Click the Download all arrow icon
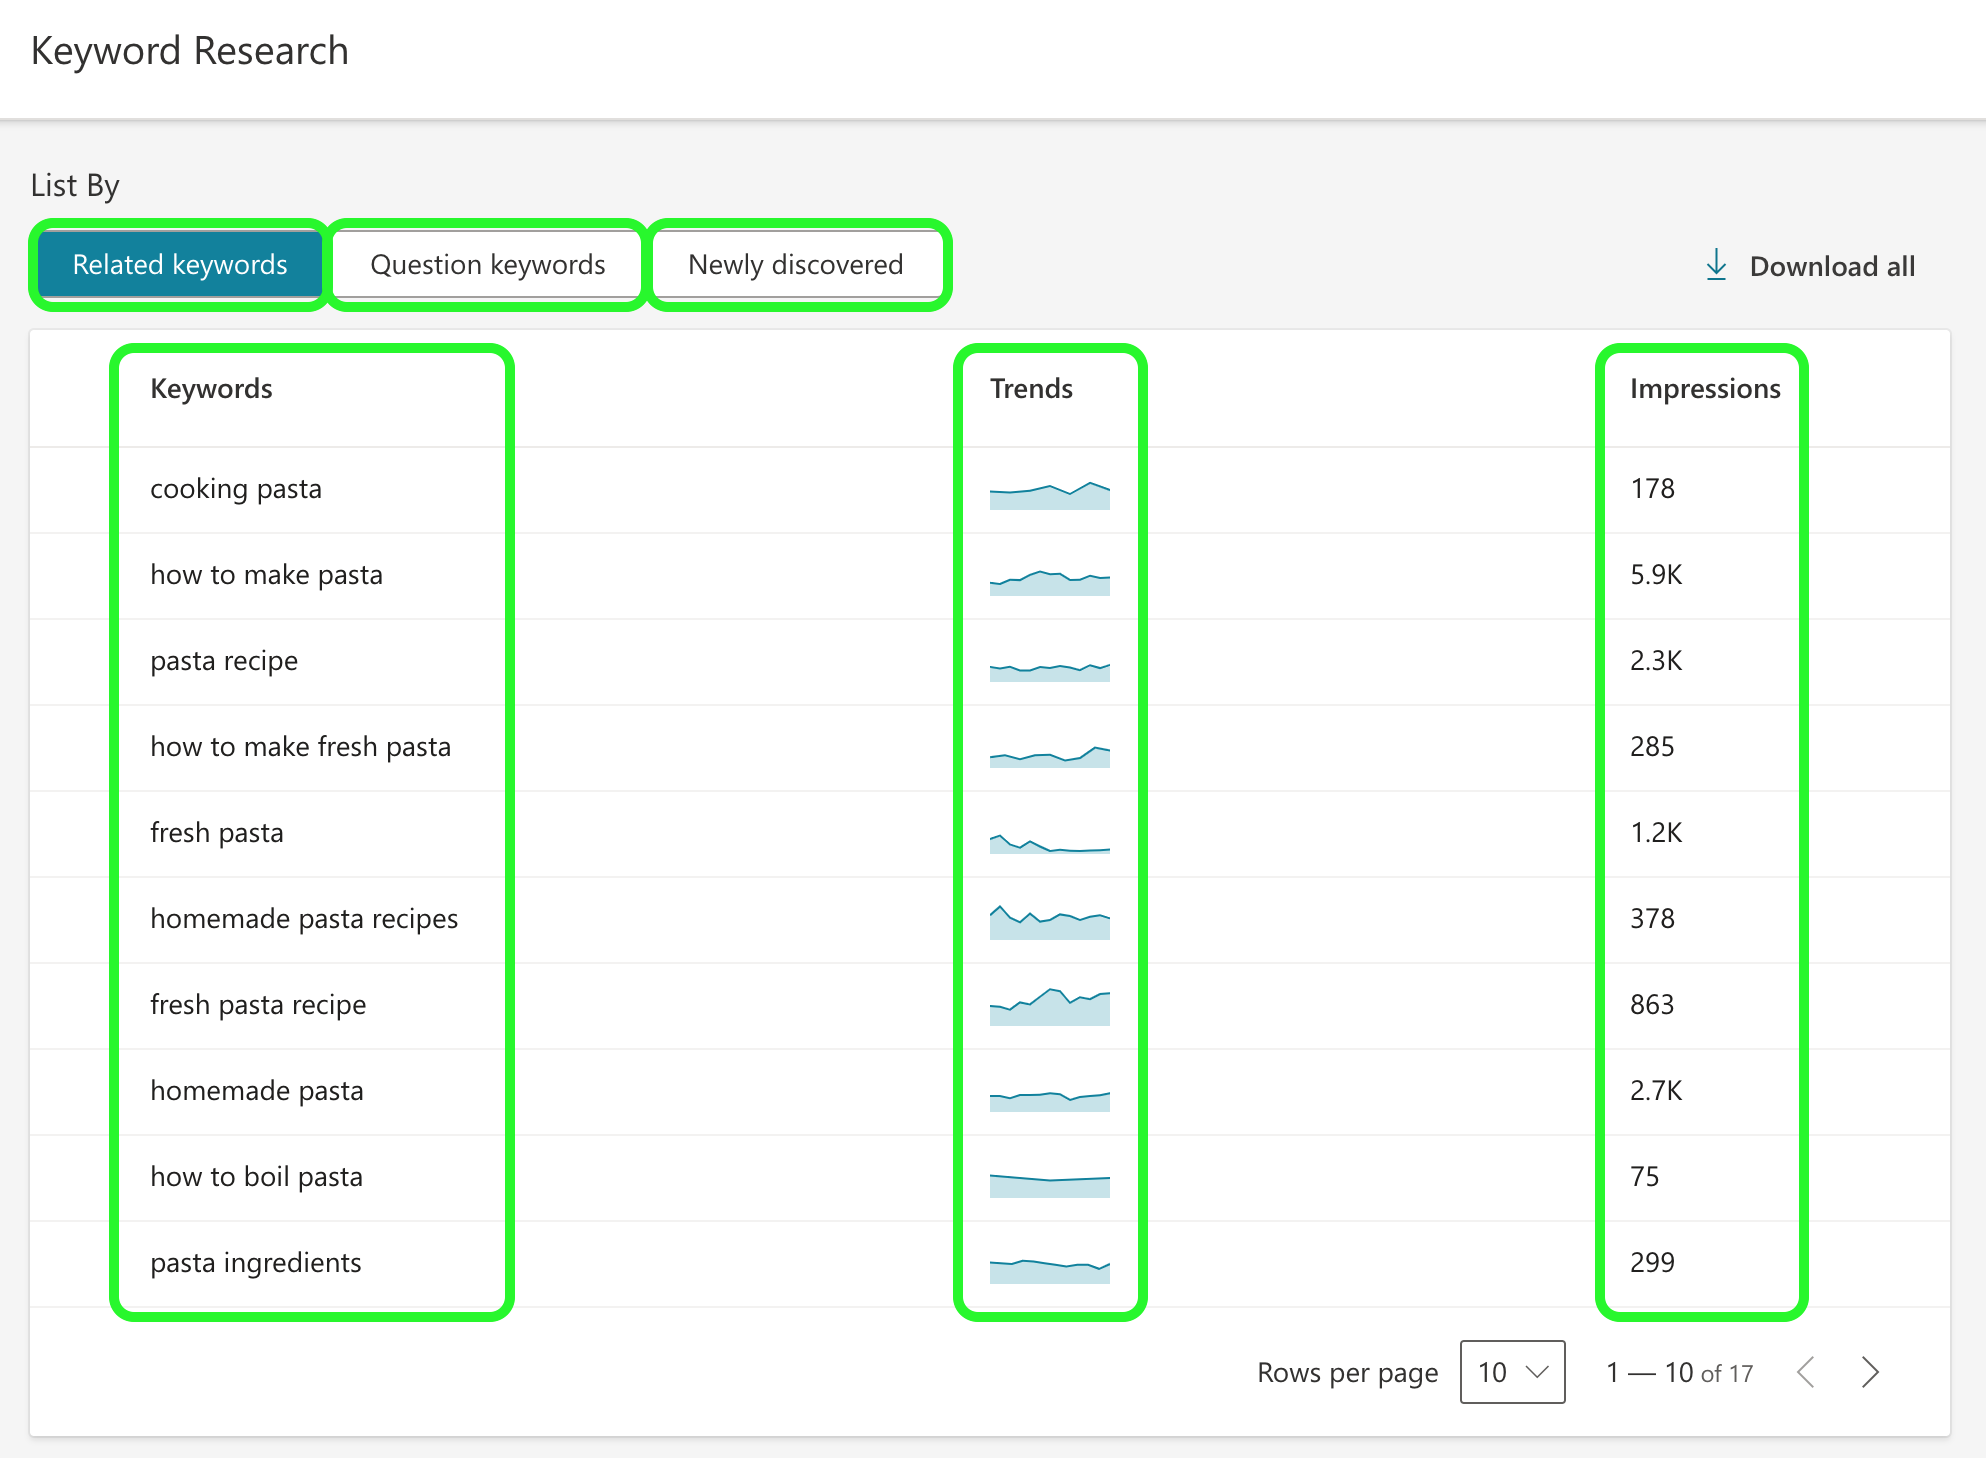Viewport: 1986px width, 1458px height. (x=1716, y=265)
